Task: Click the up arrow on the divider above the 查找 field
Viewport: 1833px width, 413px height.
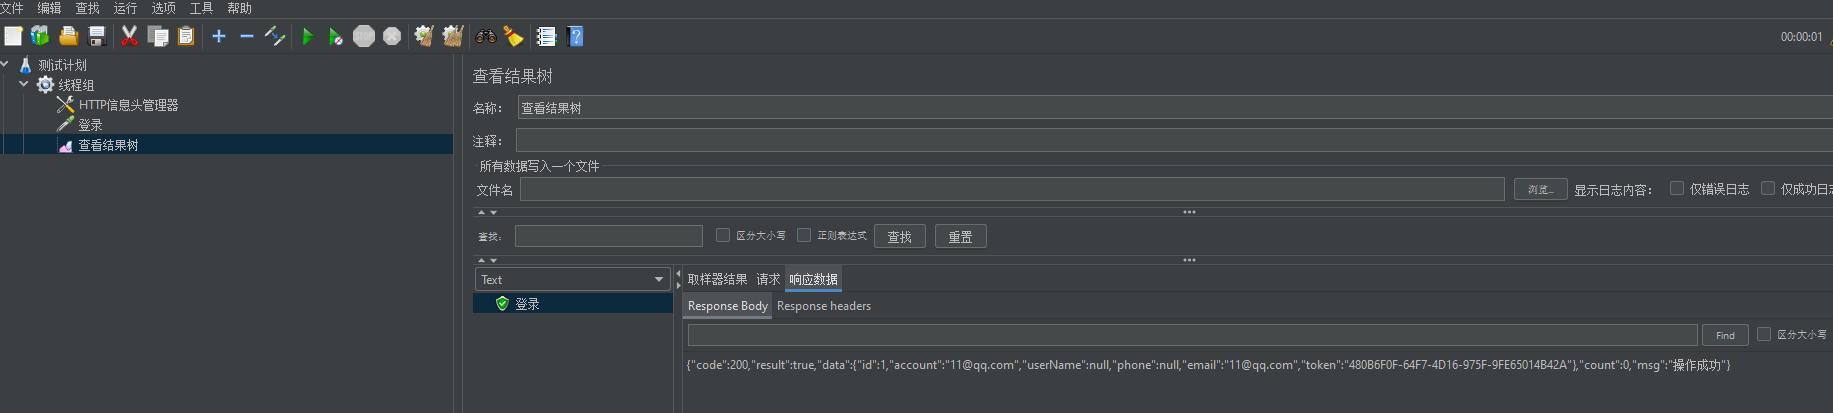Action: coord(481,212)
